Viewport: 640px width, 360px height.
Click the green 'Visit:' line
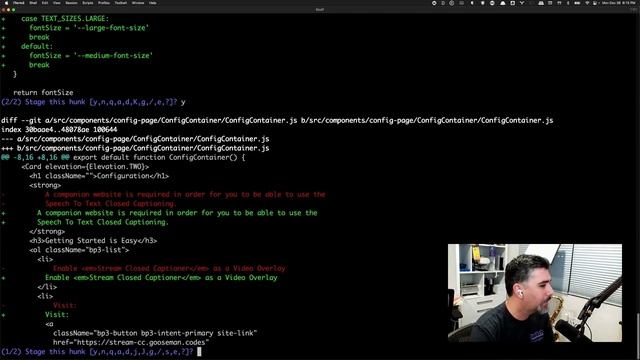coord(57,315)
